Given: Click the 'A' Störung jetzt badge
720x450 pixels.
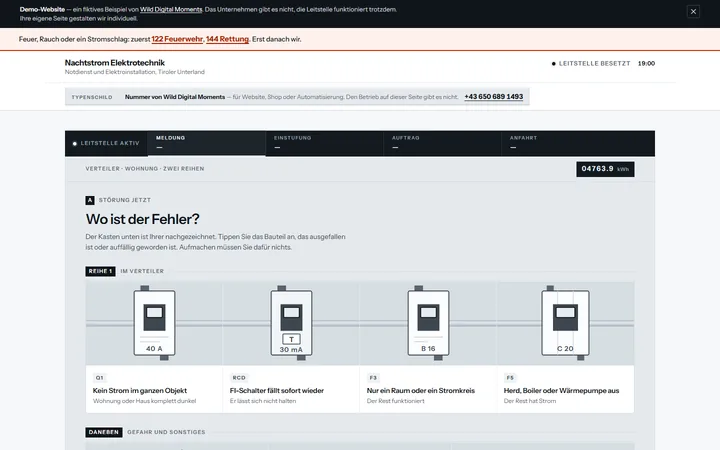Looking at the screenshot, I should (x=90, y=200).
